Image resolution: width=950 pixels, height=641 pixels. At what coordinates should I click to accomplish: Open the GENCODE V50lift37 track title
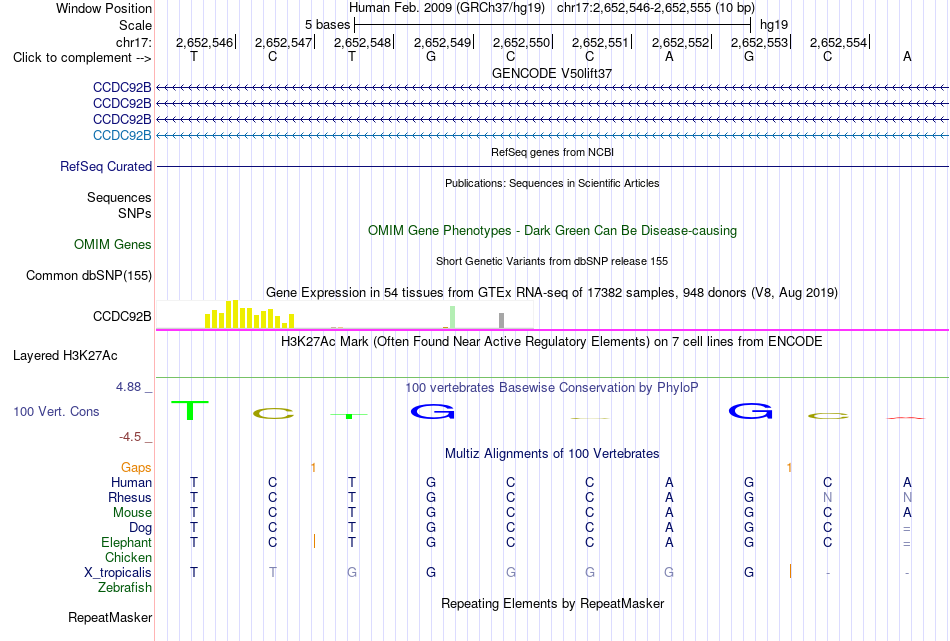click(552, 73)
